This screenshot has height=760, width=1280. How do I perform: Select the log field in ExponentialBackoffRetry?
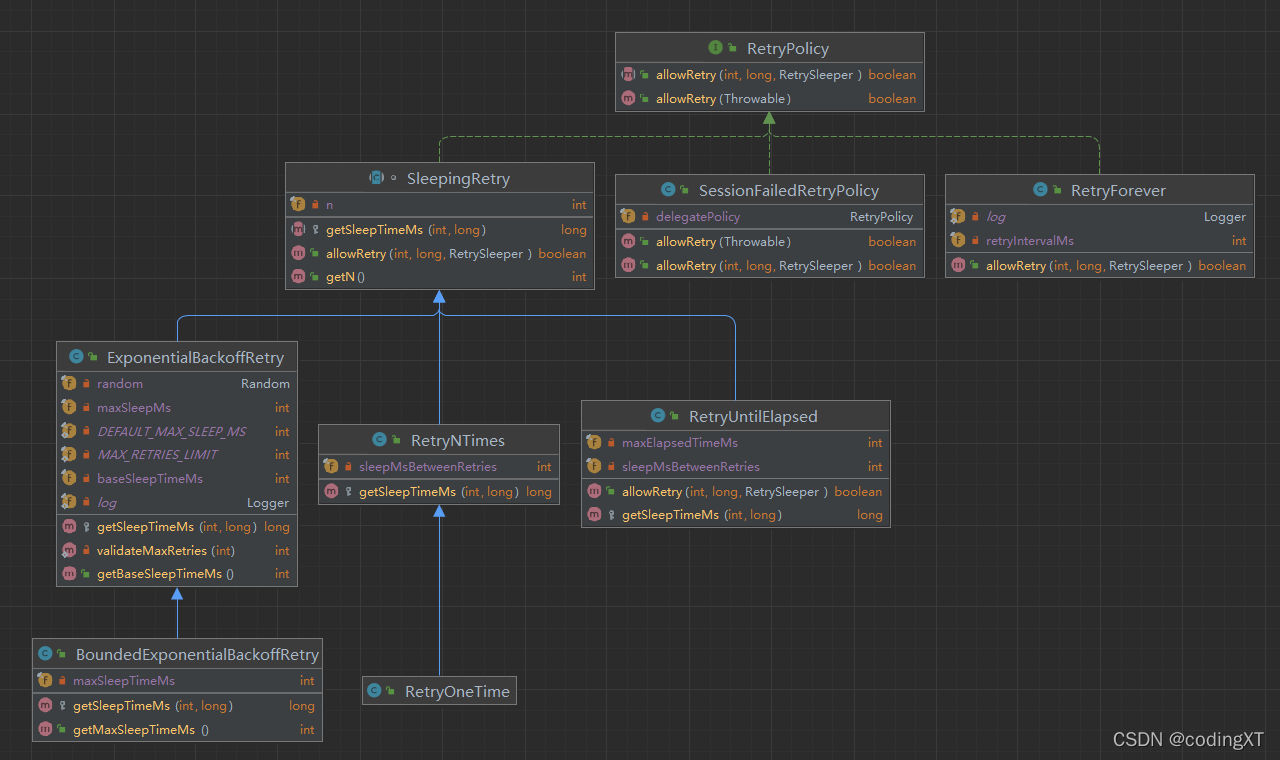coord(106,502)
